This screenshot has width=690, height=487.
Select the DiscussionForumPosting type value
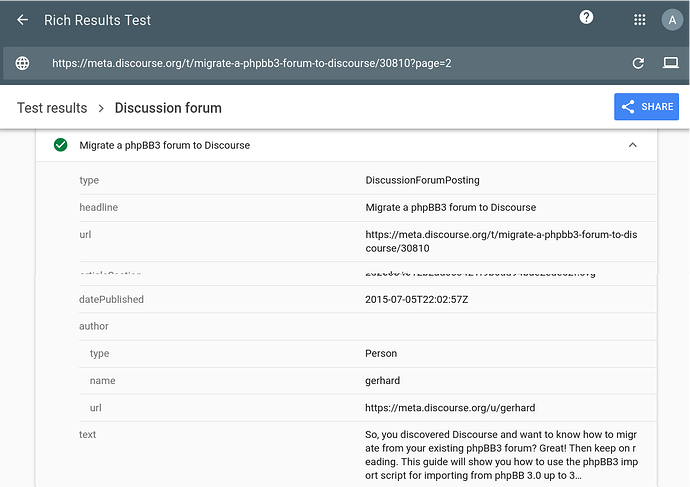[422, 180]
